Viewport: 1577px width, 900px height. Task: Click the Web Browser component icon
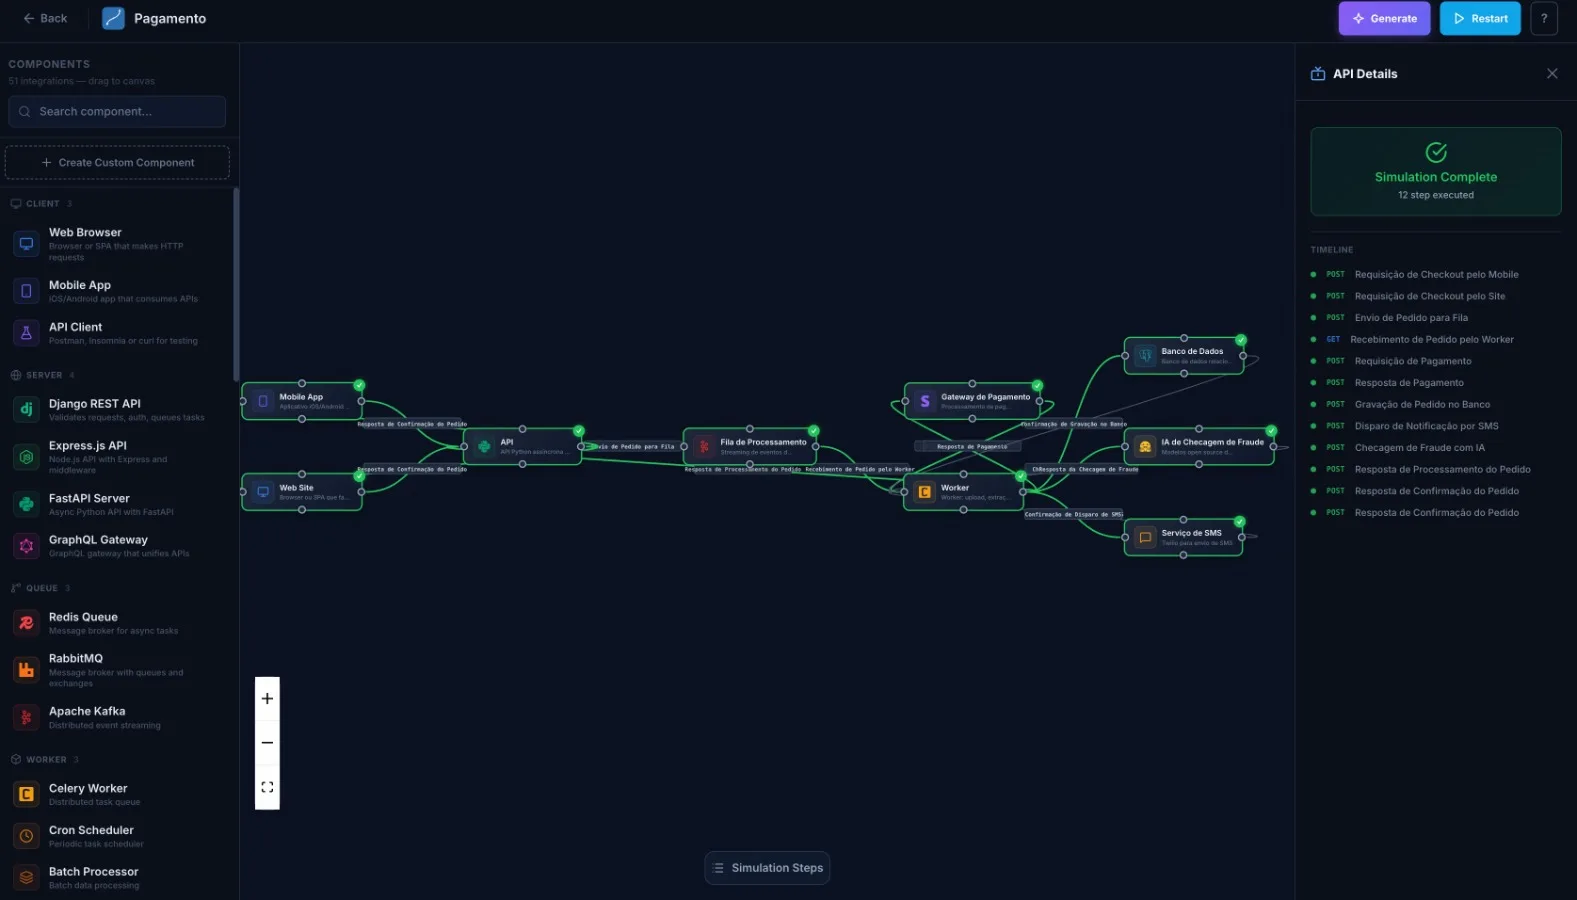[26, 244]
